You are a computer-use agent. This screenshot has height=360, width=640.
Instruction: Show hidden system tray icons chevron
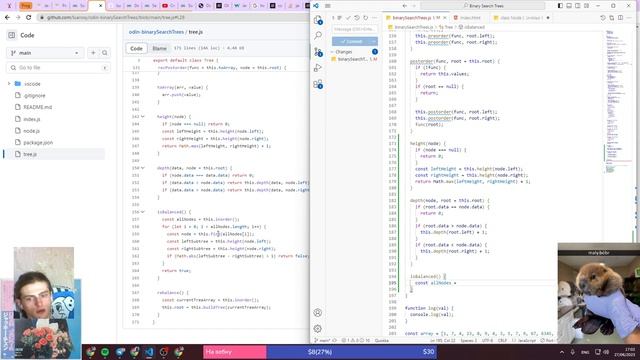(x=562, y=352)
